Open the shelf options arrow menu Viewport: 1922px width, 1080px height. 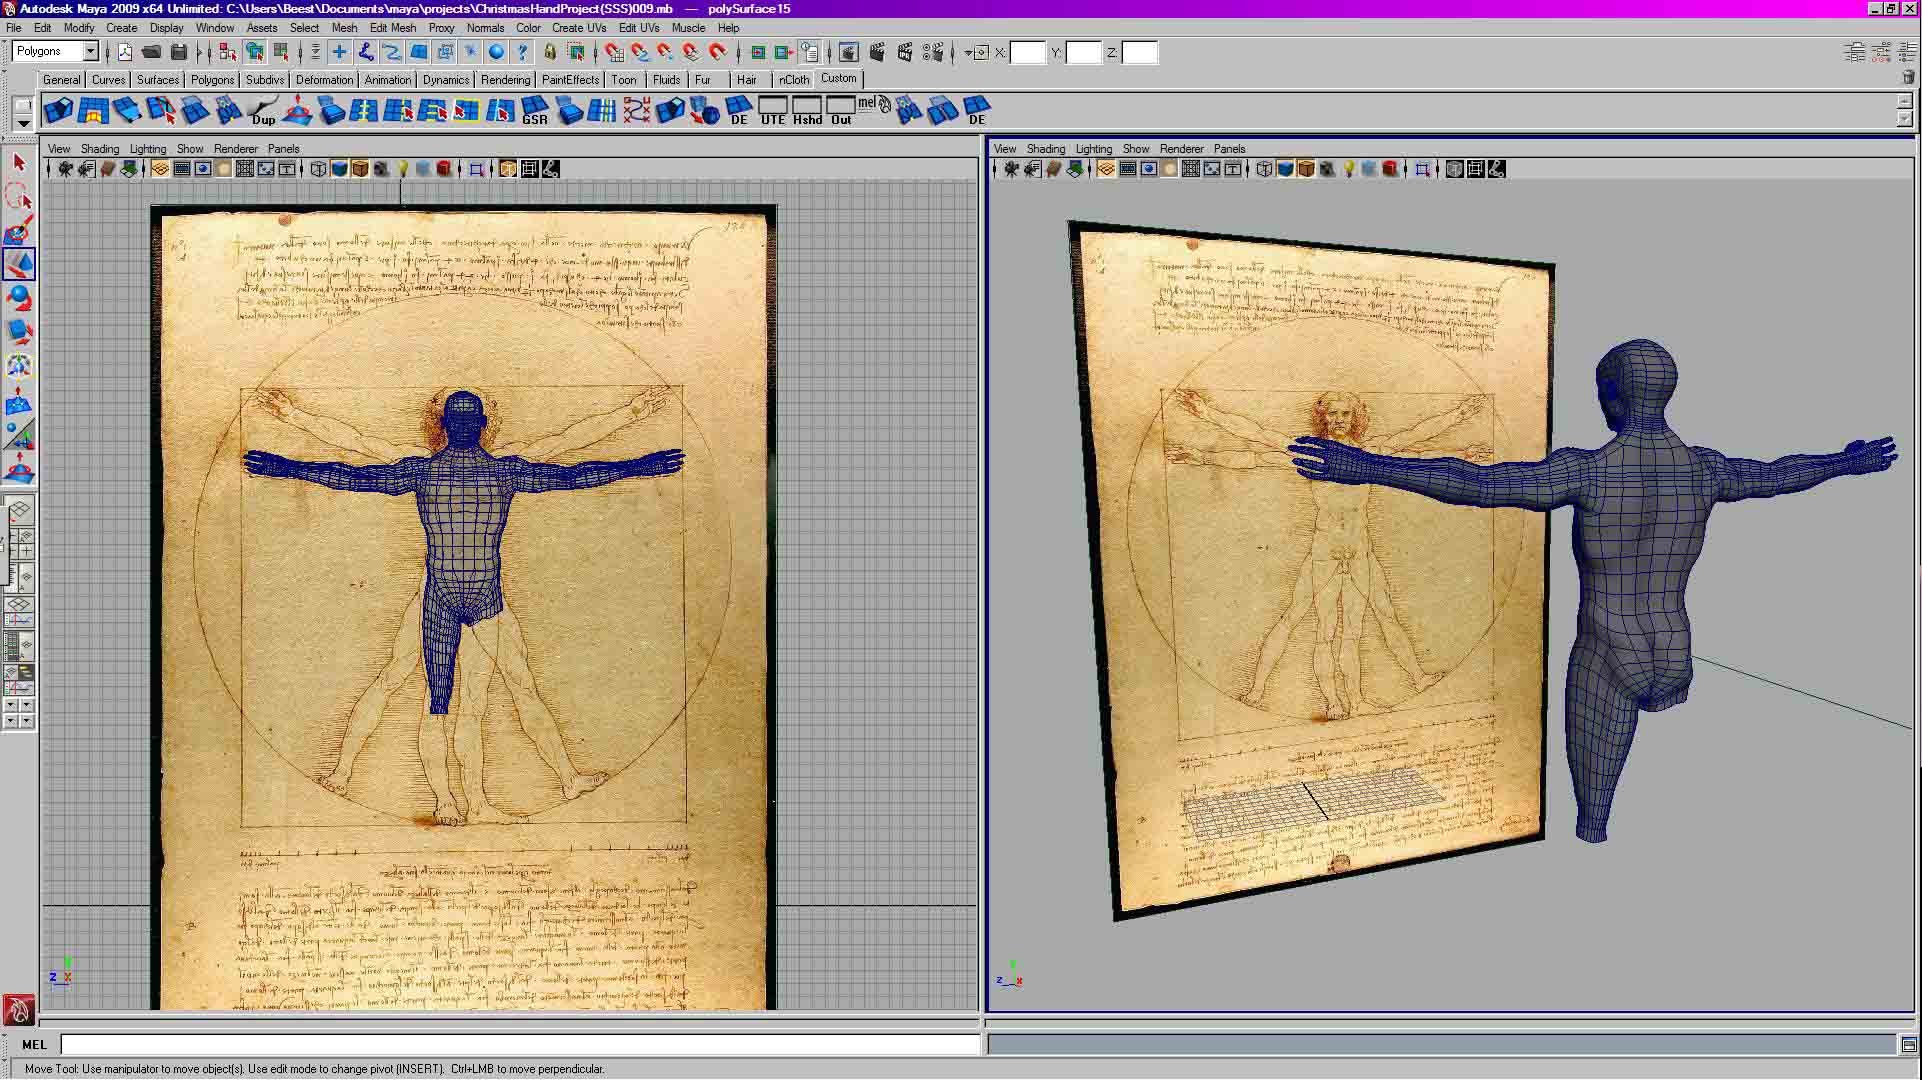click(23, 122)
